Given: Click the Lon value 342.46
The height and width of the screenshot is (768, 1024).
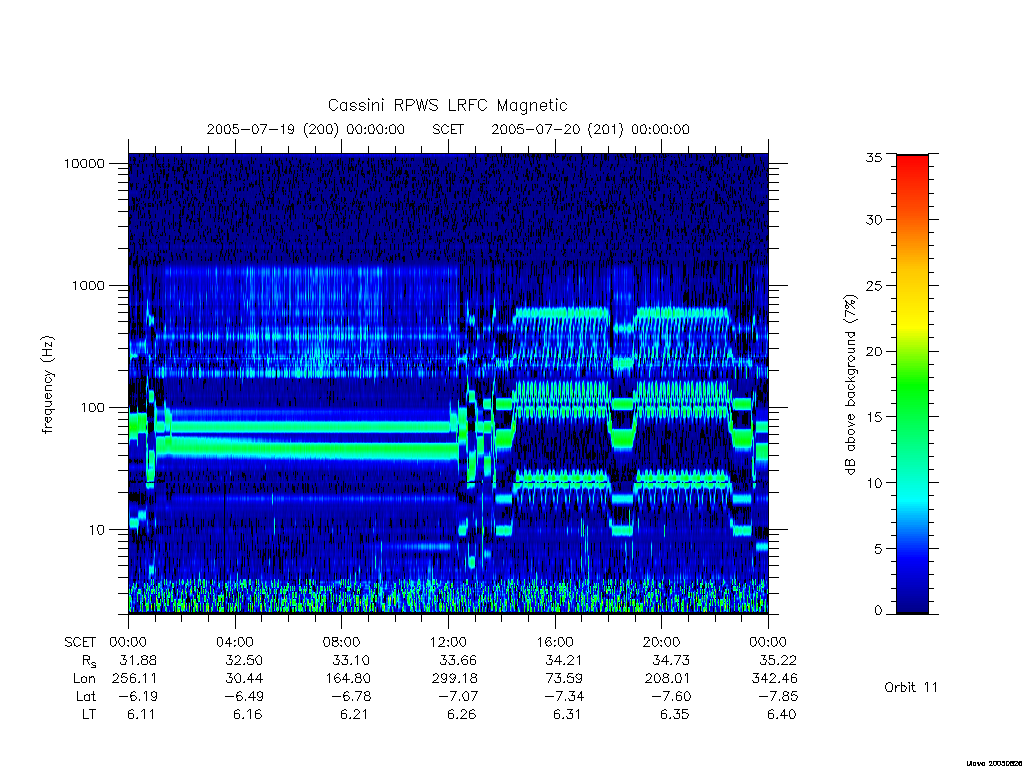Looking at the screenshot, I should tap(775, 678).
